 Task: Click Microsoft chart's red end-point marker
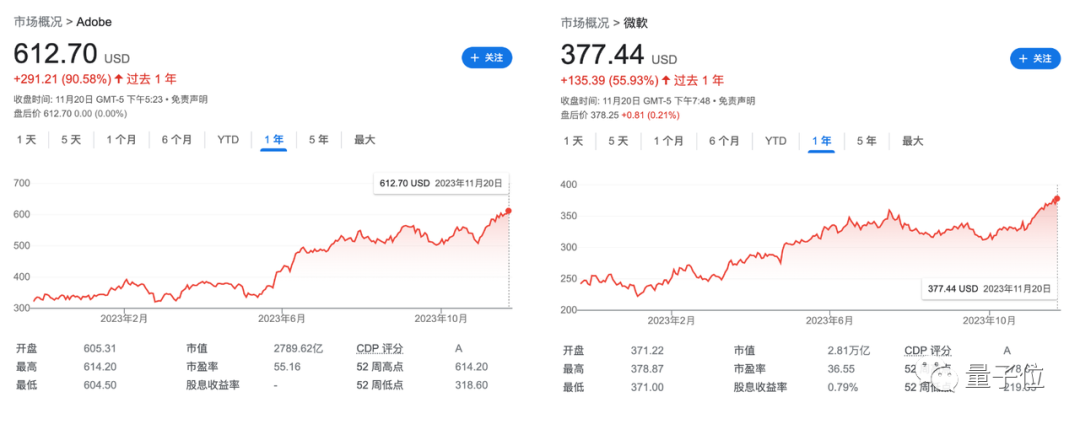pyautogui.click(x=1057, y=199)
